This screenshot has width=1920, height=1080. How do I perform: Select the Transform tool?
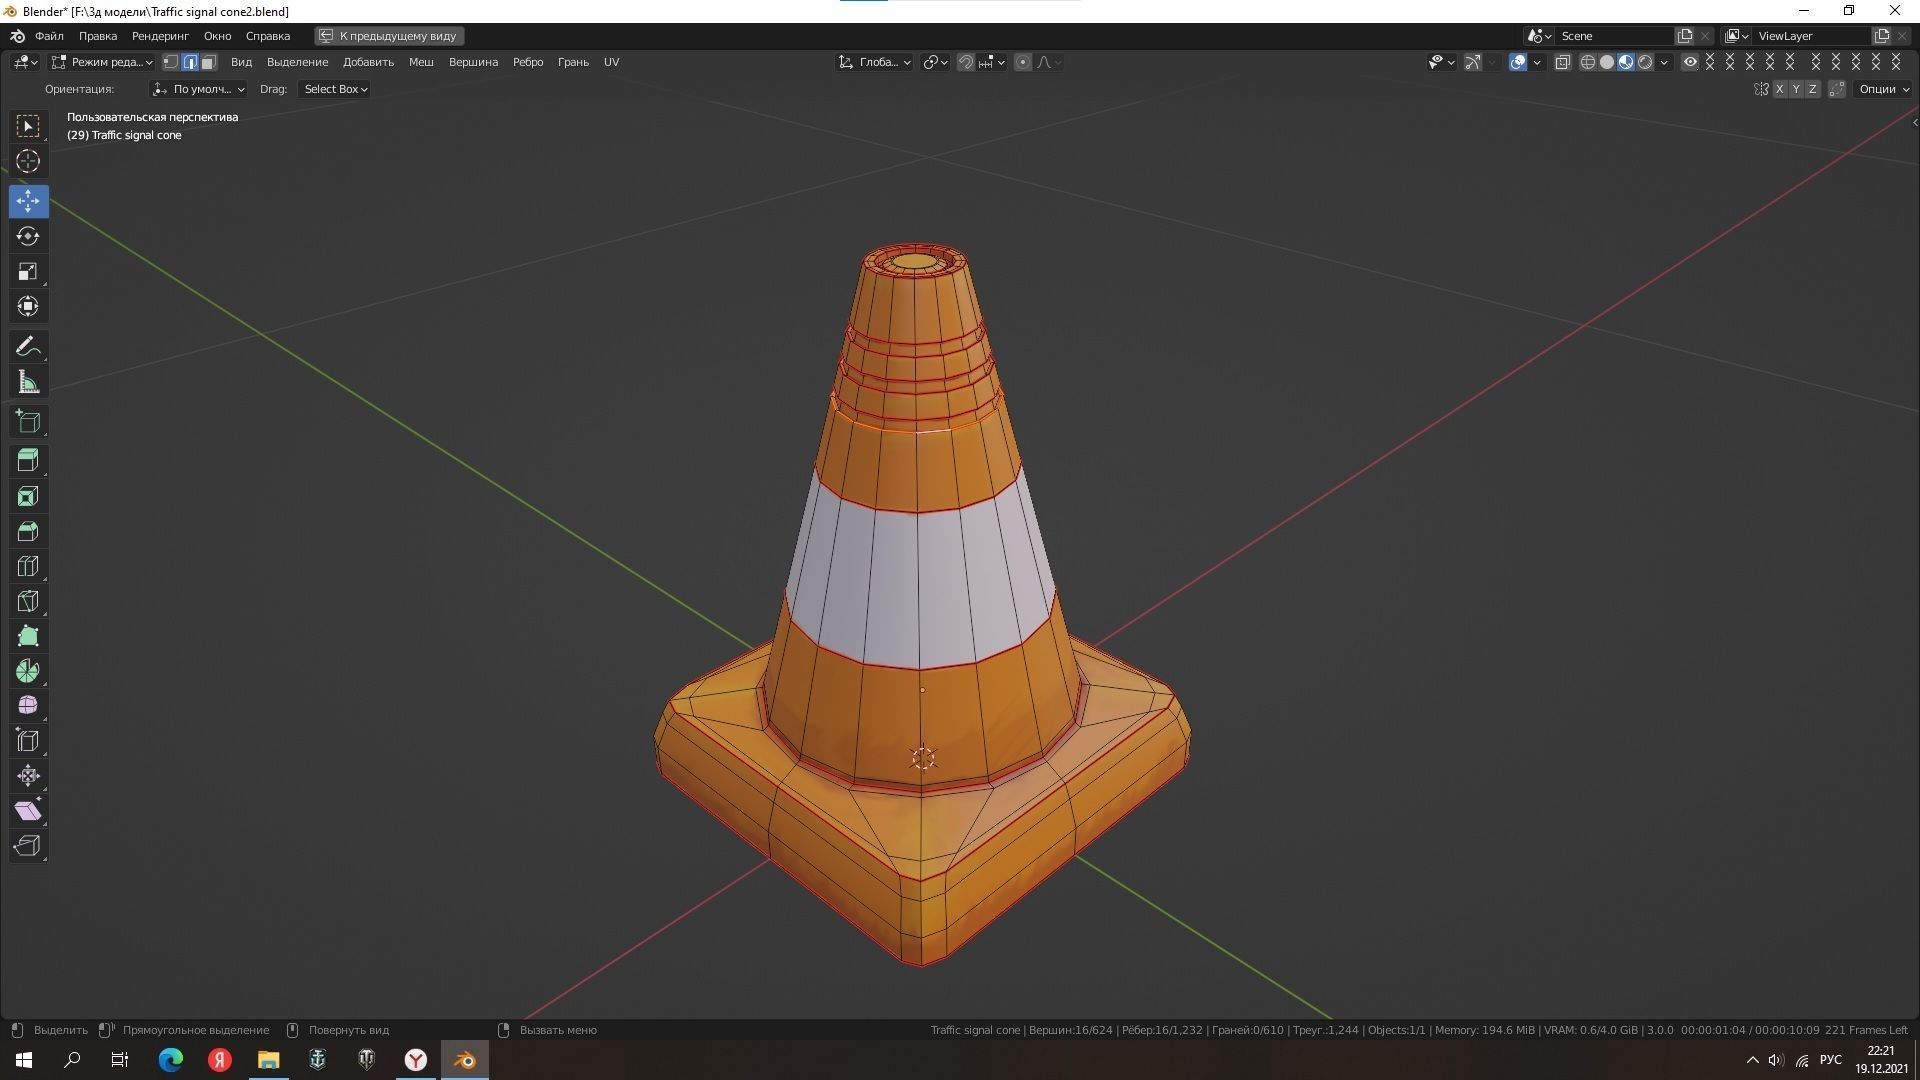point(28,306)
